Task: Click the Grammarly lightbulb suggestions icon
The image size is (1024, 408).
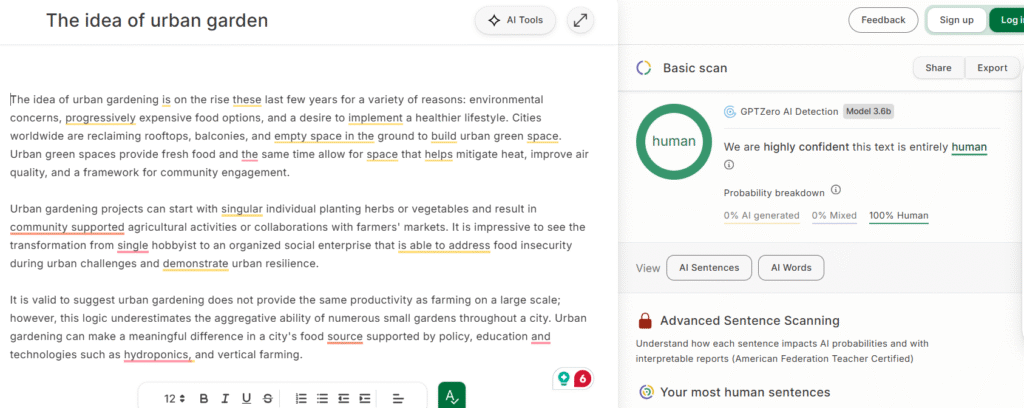Action: [x=563, y=378]
